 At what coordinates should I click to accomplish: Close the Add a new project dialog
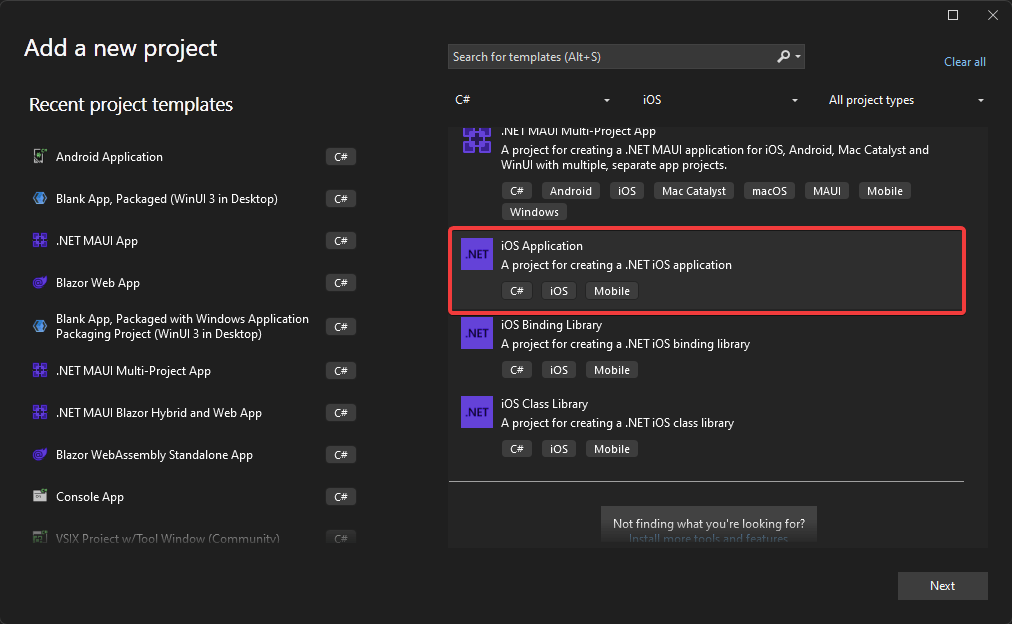click(x=993, y=15)
